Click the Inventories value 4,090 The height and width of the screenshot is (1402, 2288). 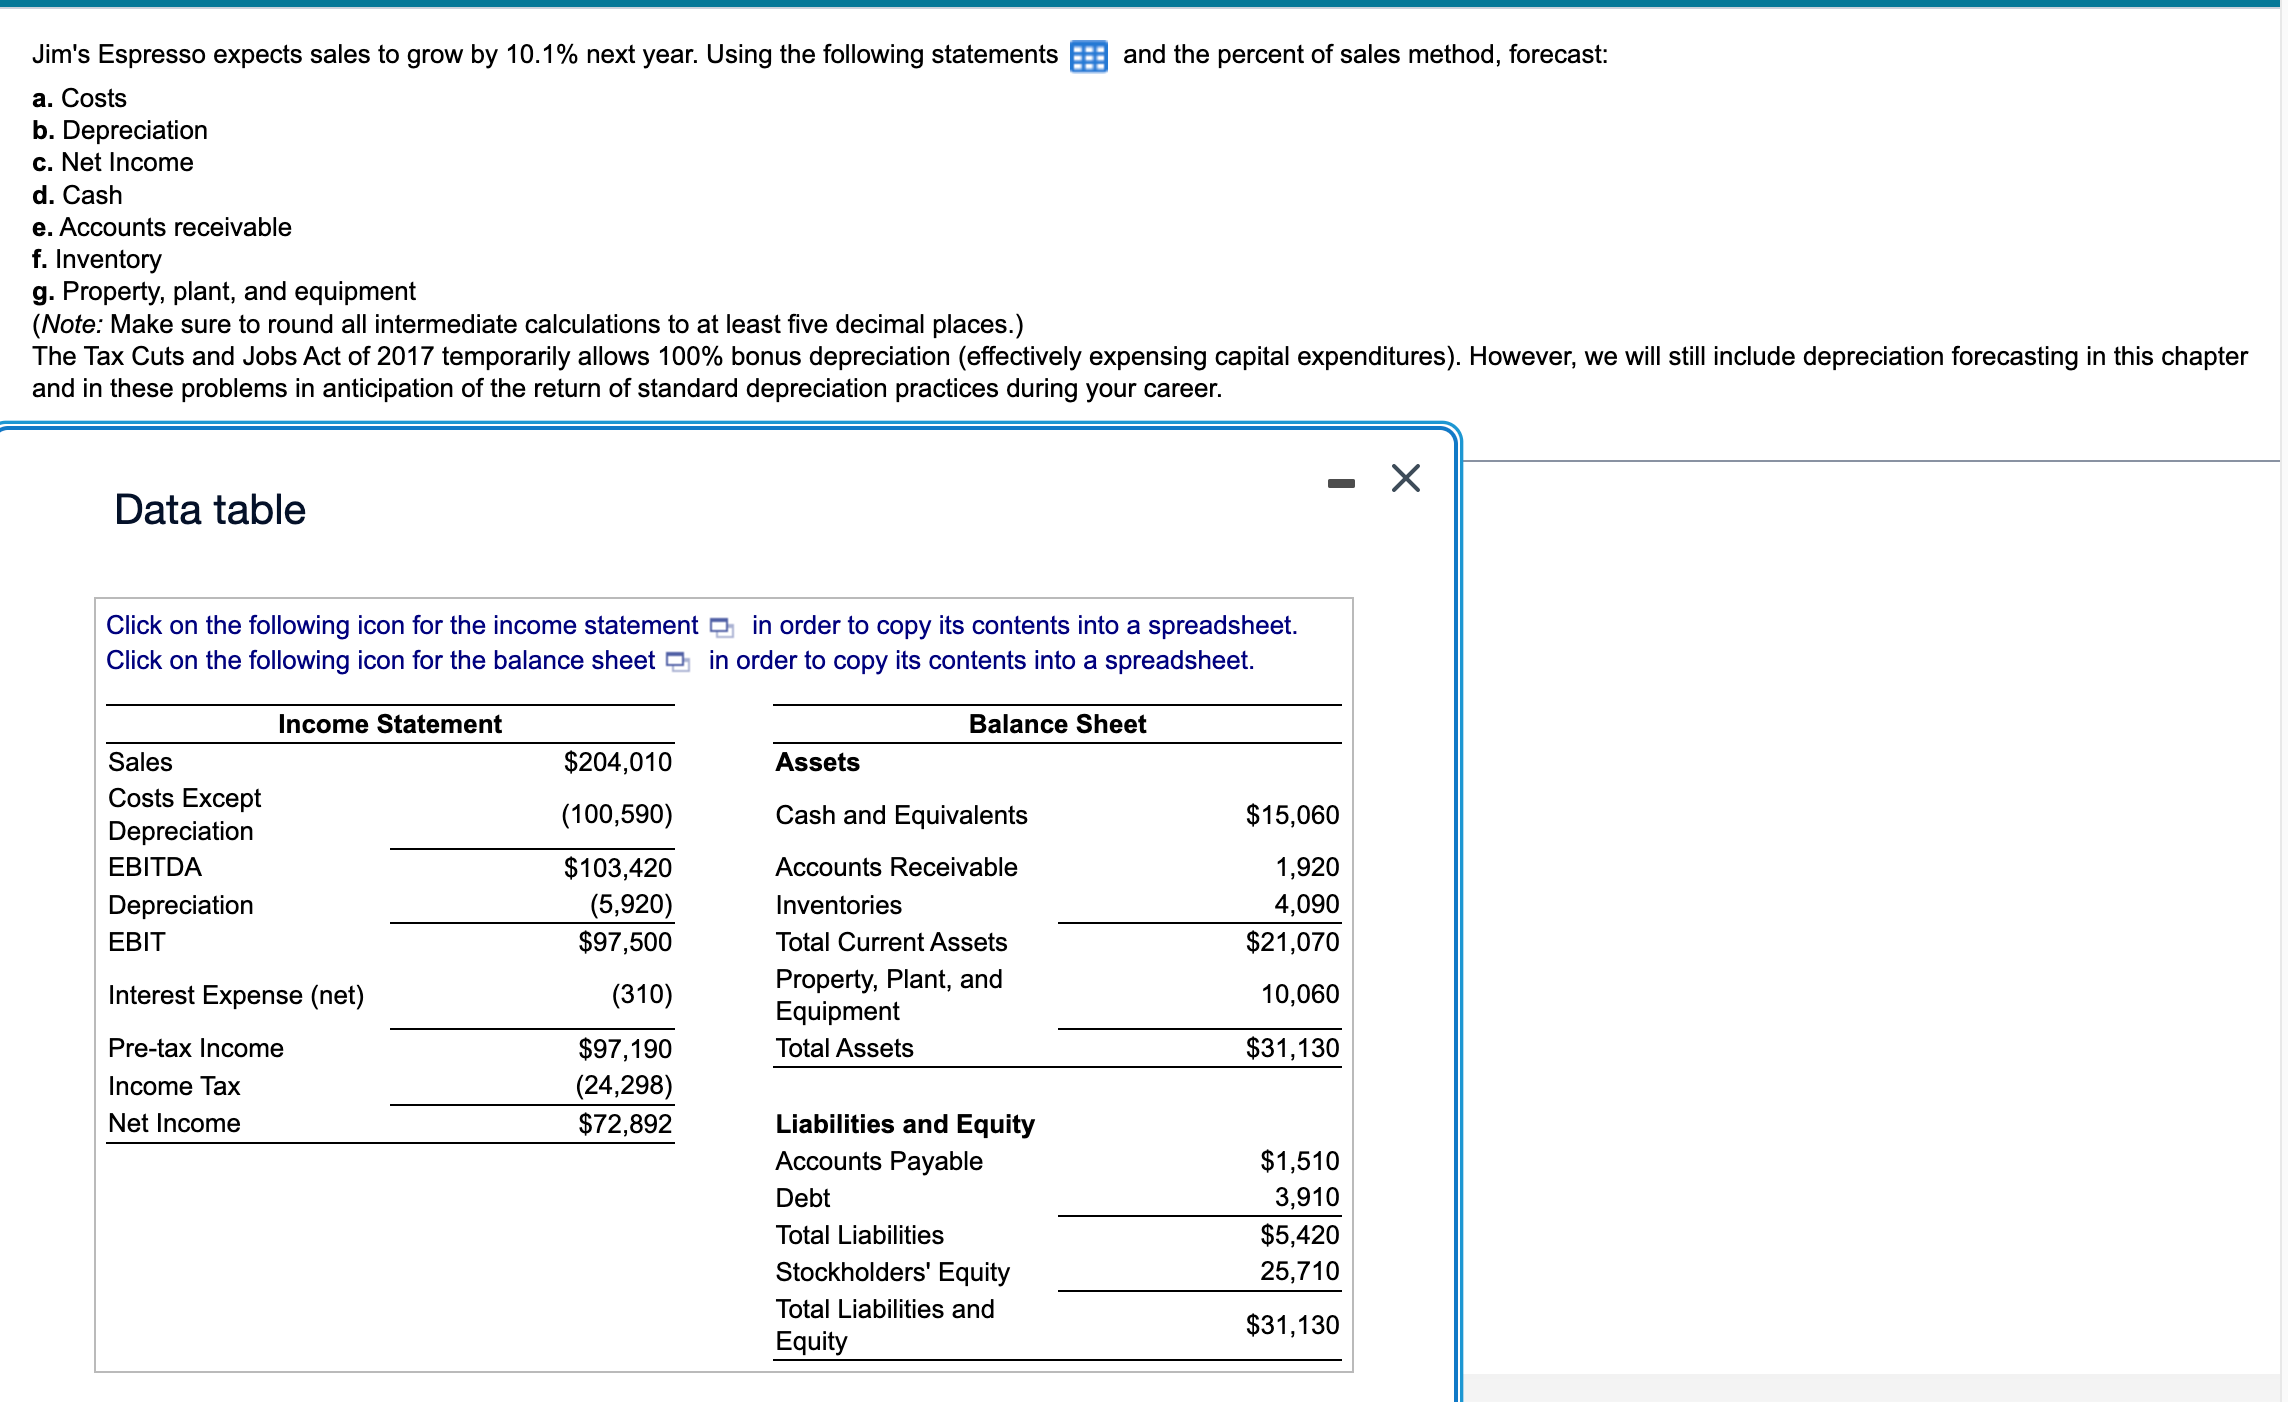(1305, 904)
